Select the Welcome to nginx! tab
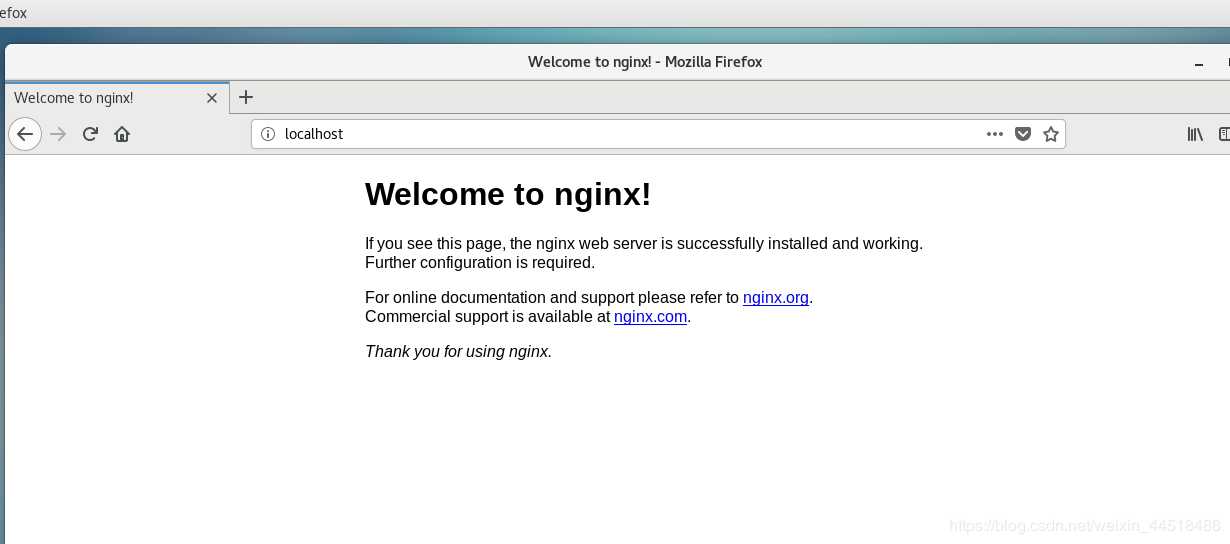The width and height of the screenshot is (1230, 544). (117, 98)
